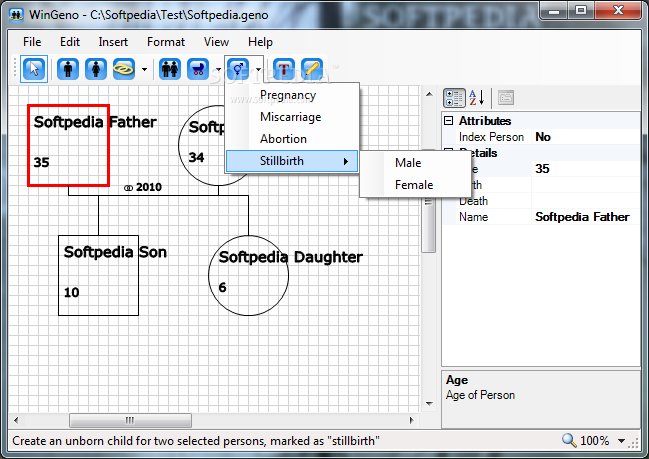Open the 100% zoom dropdown arrow
Screen dimensions: 649x459
coord(621,441)
